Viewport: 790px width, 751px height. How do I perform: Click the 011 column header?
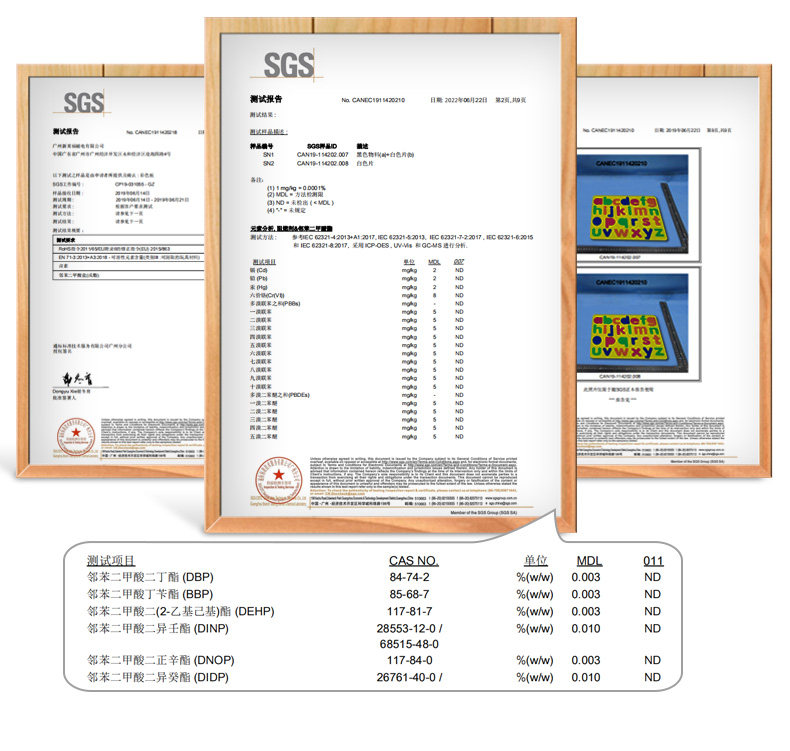pyautogui.click(x=653, y=561)
